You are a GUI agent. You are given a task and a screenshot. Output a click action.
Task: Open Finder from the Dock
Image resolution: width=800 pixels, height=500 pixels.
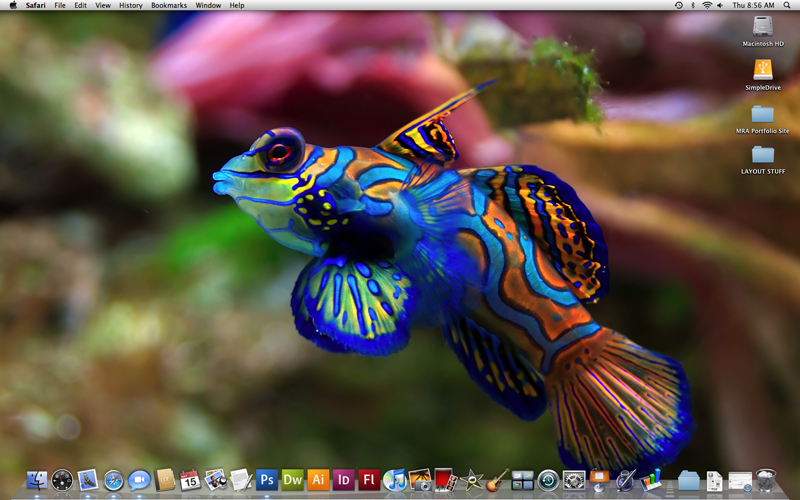click(37, 480)
